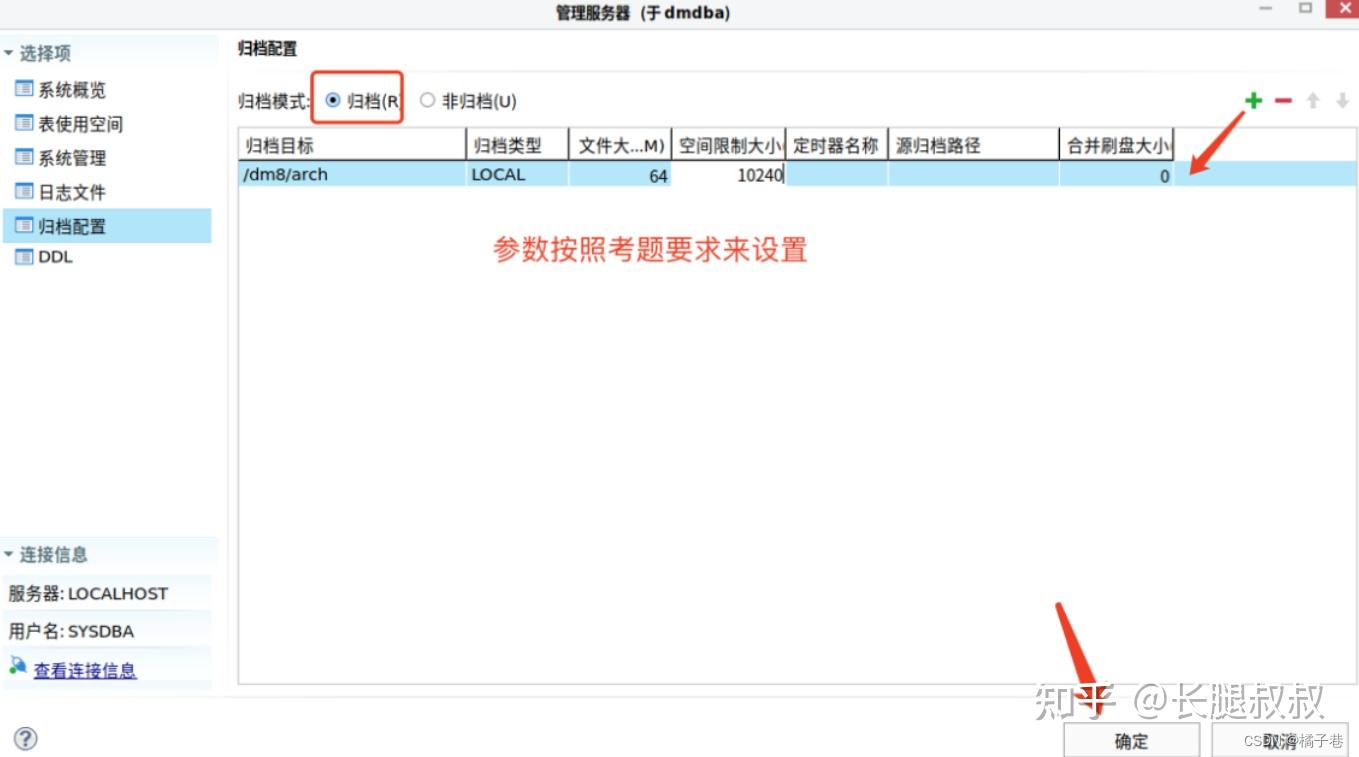Click the green plus to add archive
This screenshot has height=757, width=1359.
(1253, 100)
